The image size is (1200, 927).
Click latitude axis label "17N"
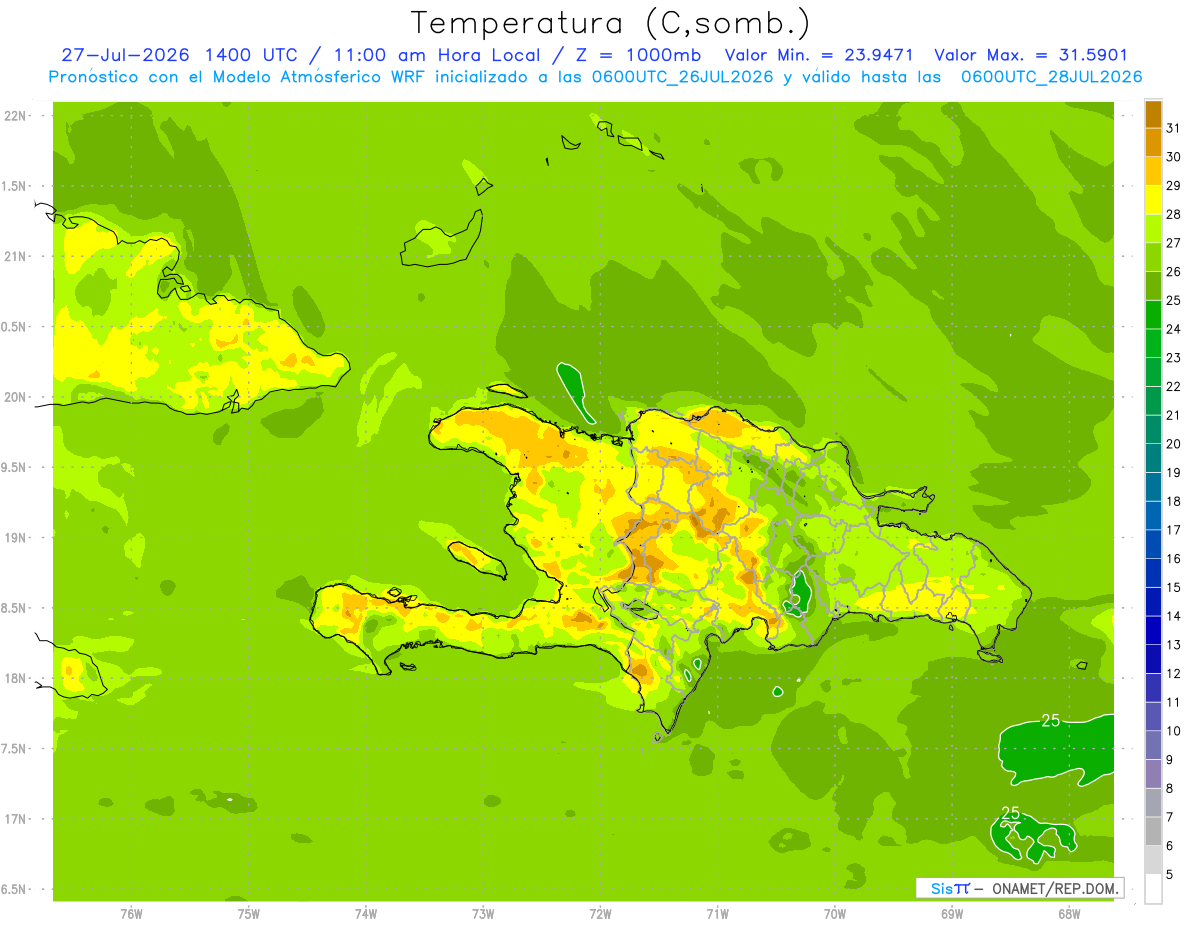(x=16, y=819)
